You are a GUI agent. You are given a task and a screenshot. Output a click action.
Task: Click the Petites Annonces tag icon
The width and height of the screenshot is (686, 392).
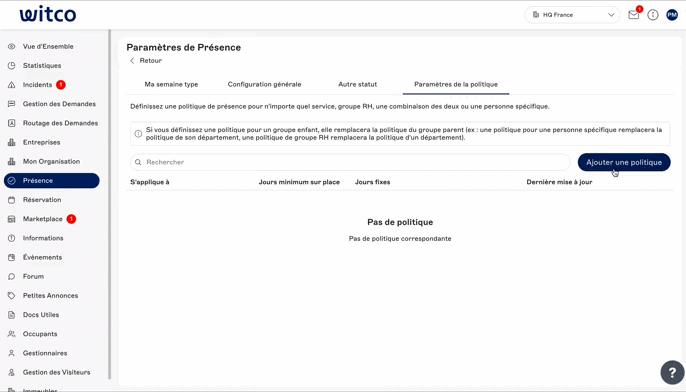[11, 296]
